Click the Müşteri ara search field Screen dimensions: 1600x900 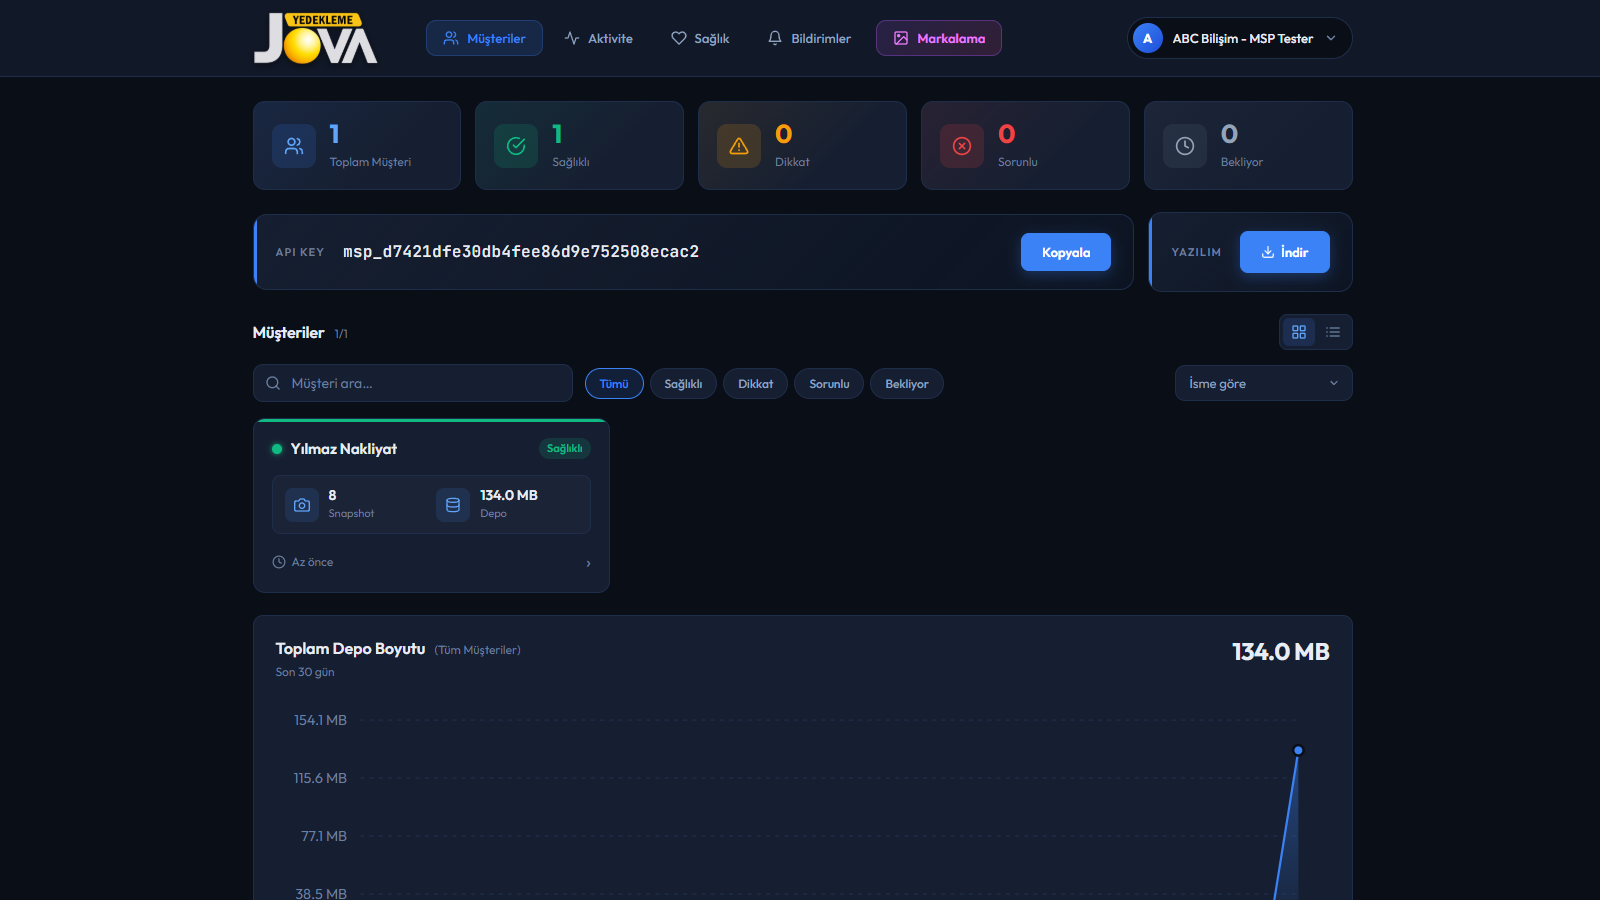(413, 383)
